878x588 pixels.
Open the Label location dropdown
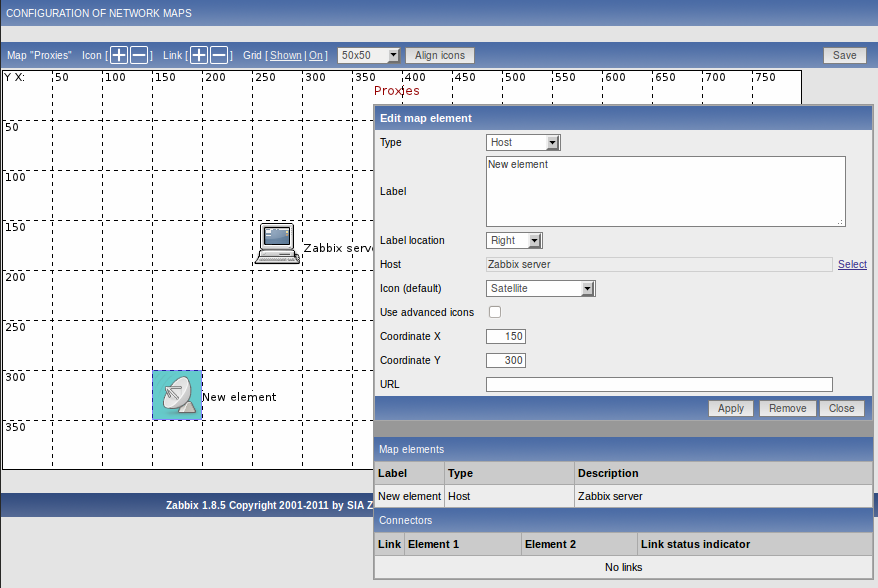(x=514, y=240)
